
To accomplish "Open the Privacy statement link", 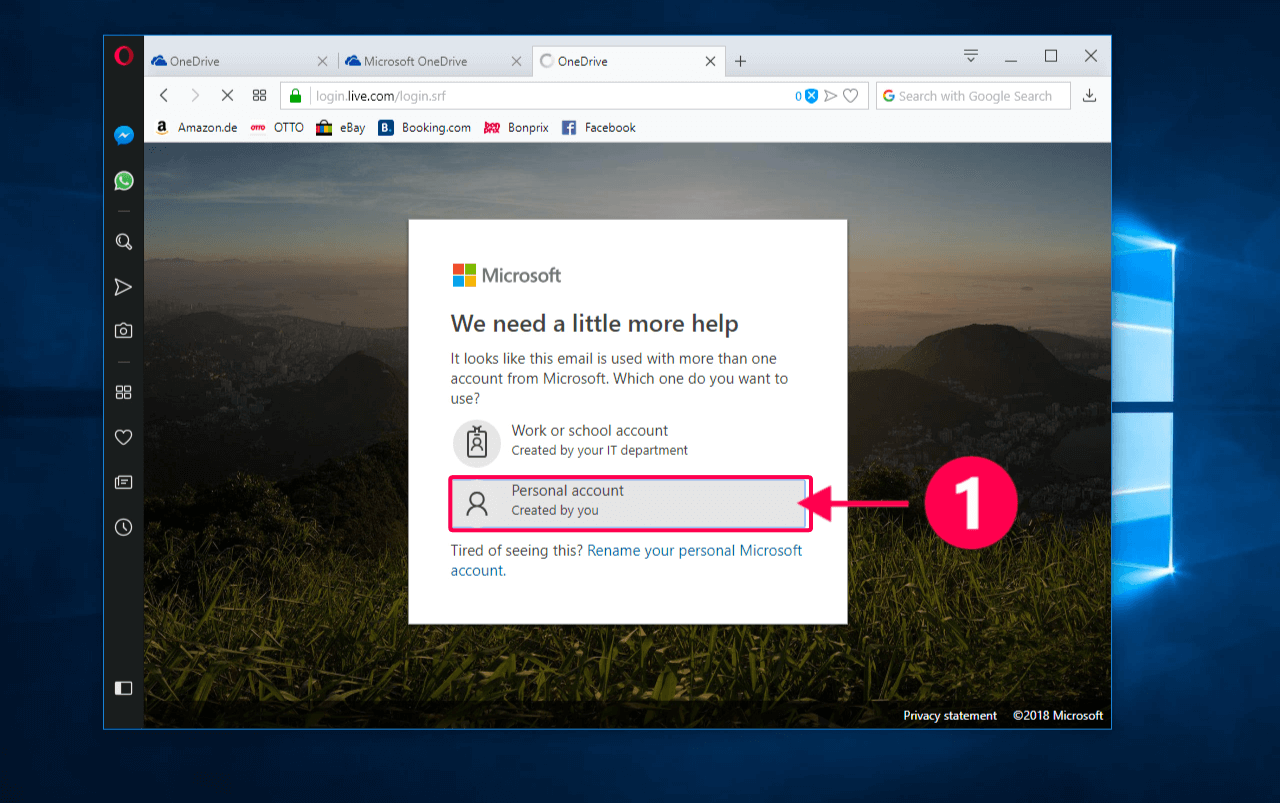I will click(x=950, y=715).
